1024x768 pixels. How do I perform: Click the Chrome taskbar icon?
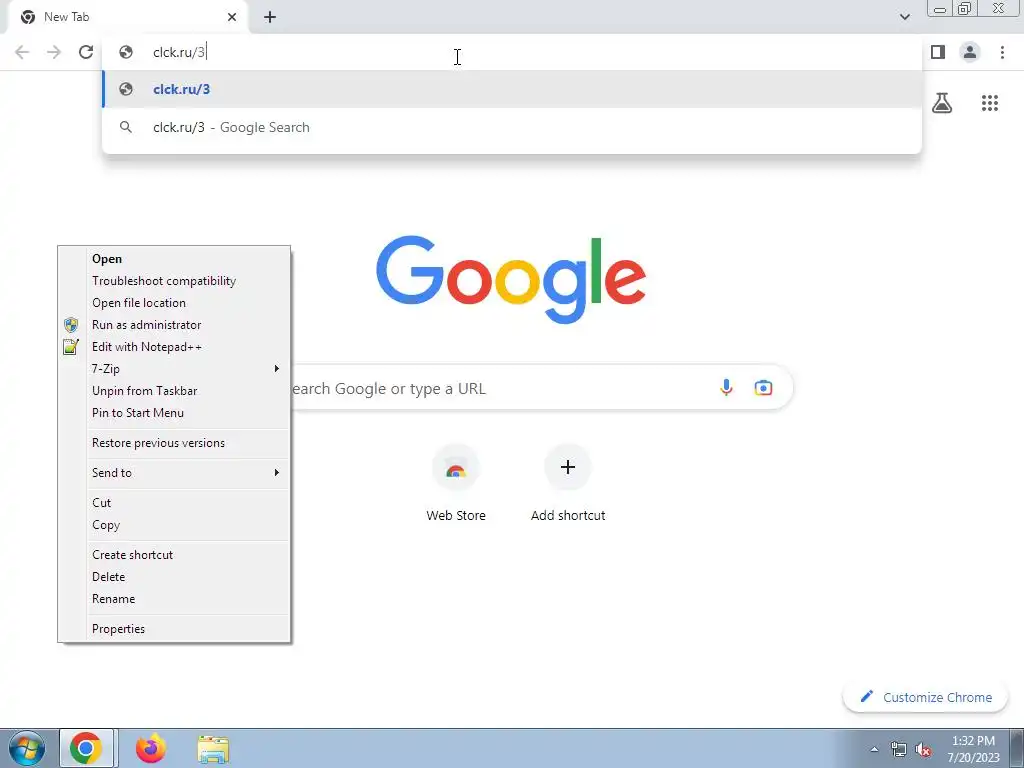[x=86, y=748]
